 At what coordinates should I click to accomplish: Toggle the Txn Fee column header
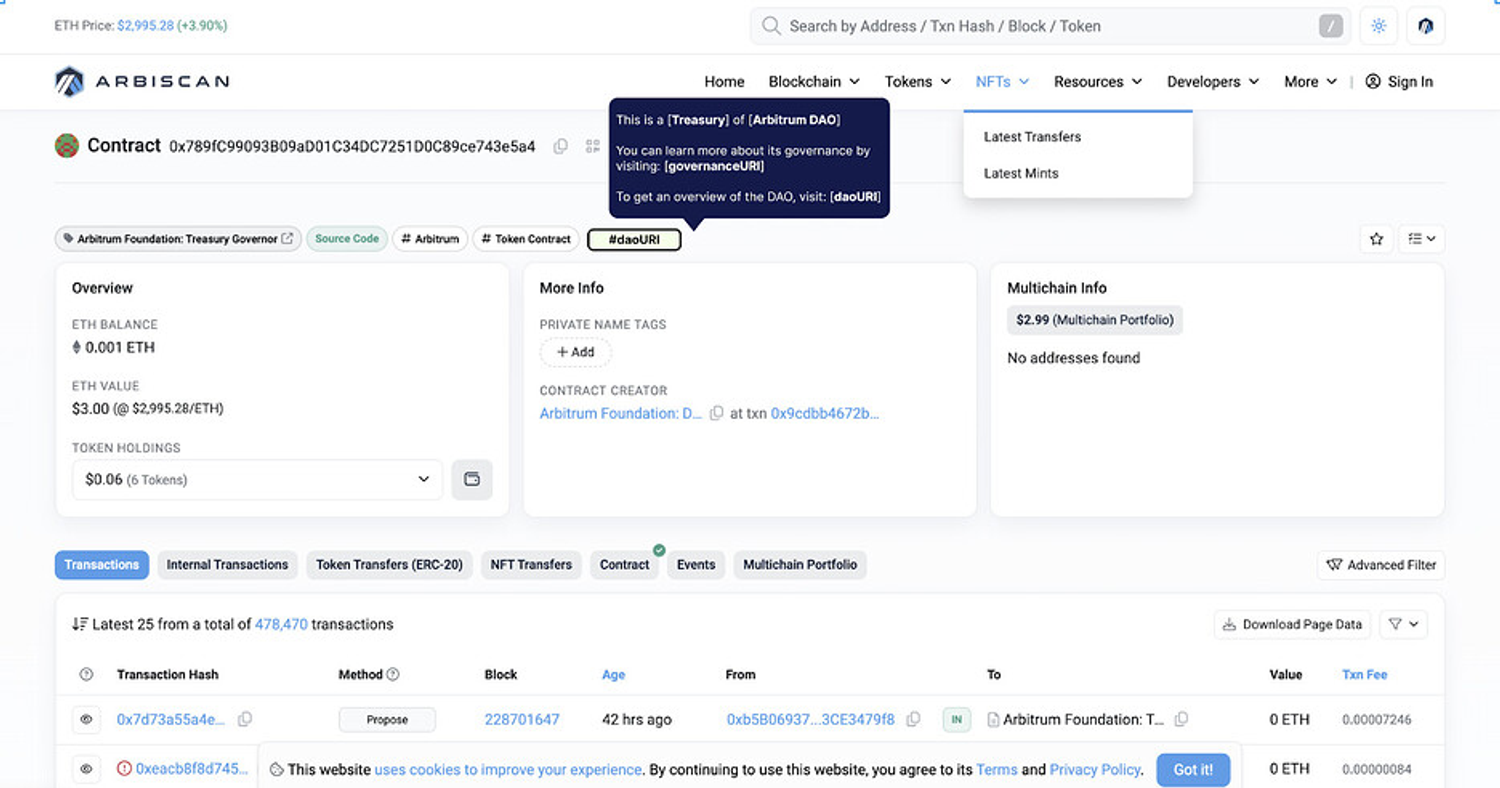click(1365, 675)
